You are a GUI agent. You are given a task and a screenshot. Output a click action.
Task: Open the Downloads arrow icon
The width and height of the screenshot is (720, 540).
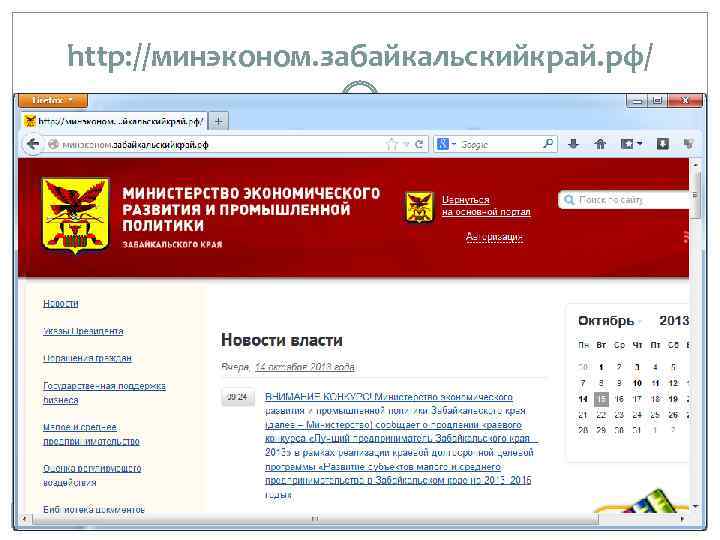click(573, 144)
